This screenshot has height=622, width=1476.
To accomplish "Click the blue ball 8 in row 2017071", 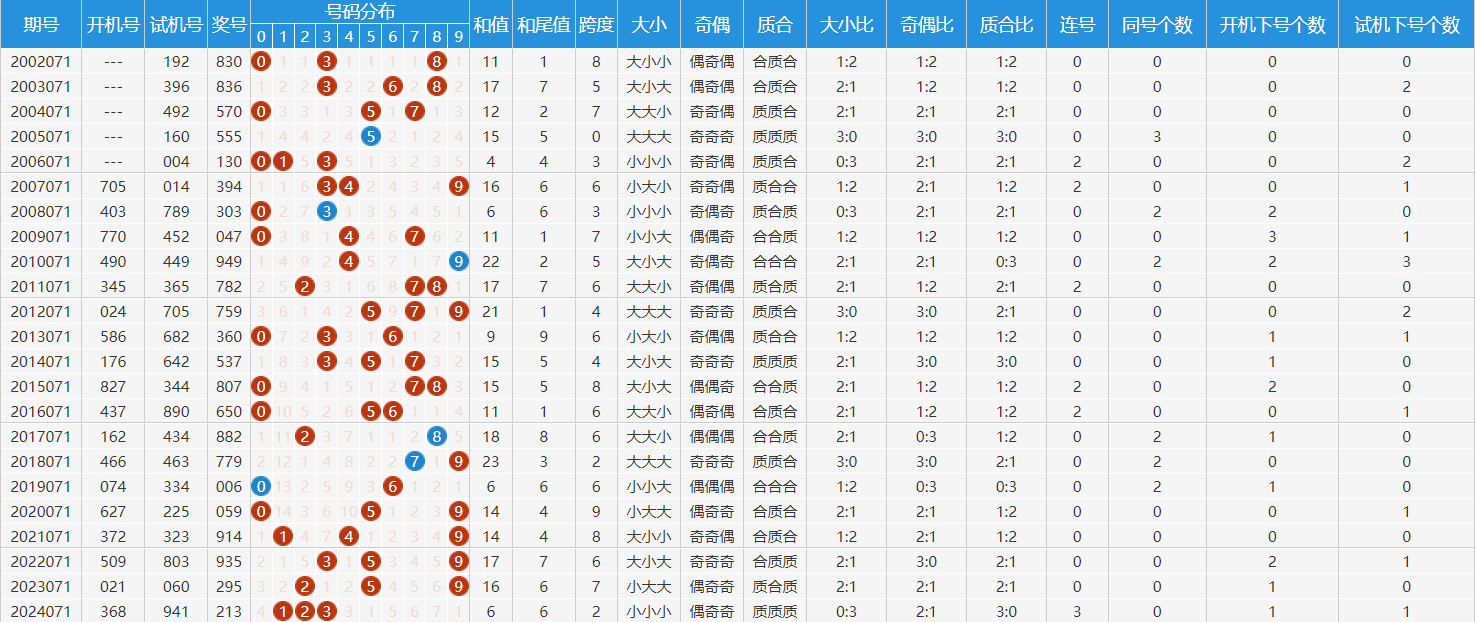I will click(437, 436).
